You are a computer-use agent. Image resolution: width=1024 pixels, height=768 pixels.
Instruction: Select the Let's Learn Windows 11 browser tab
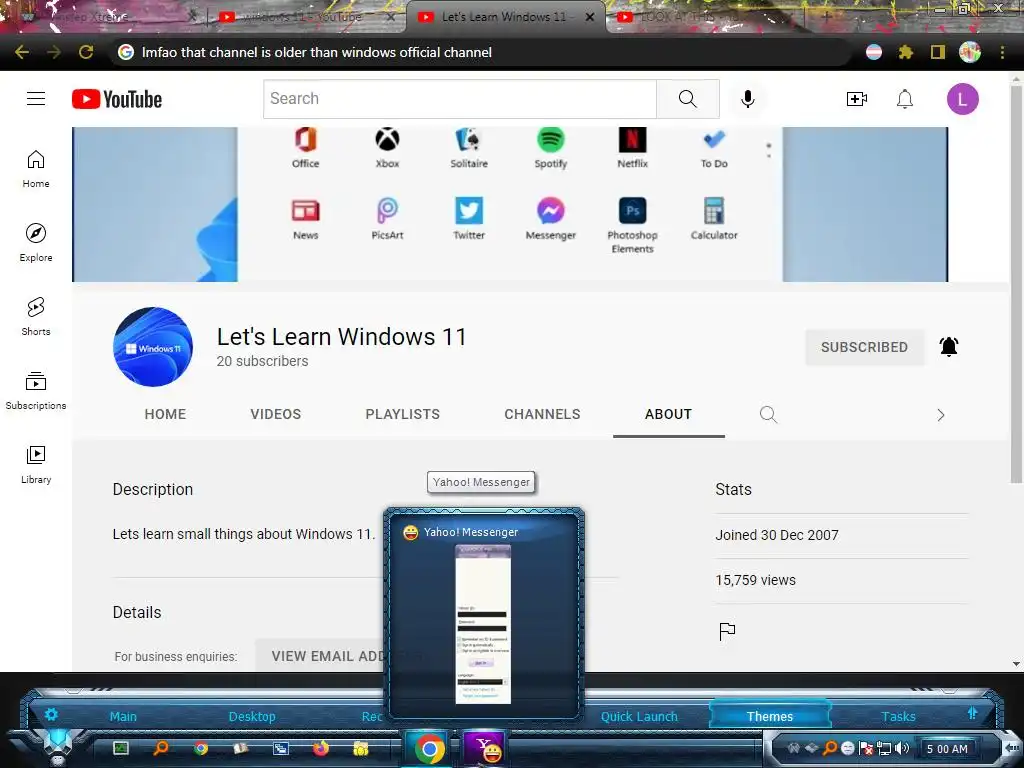504,17
